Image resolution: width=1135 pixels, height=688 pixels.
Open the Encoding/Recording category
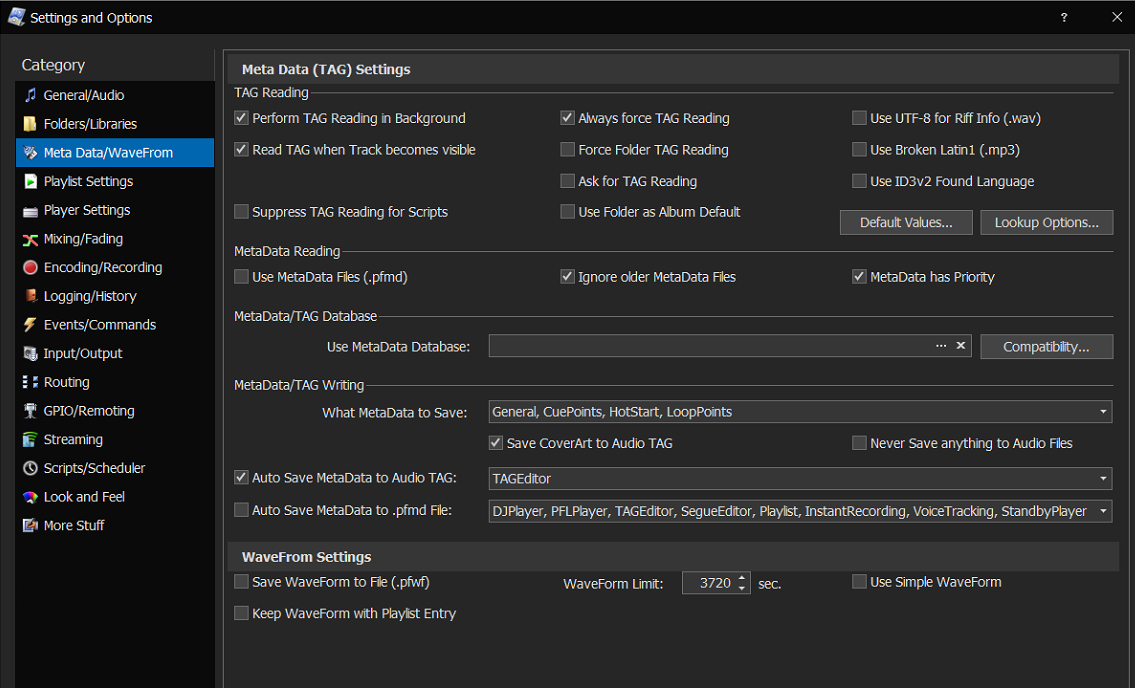point(115,267)
